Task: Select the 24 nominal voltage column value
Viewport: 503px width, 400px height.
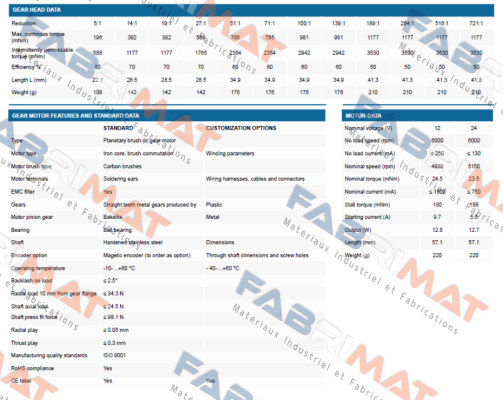Action: click(x=474, y=128)
